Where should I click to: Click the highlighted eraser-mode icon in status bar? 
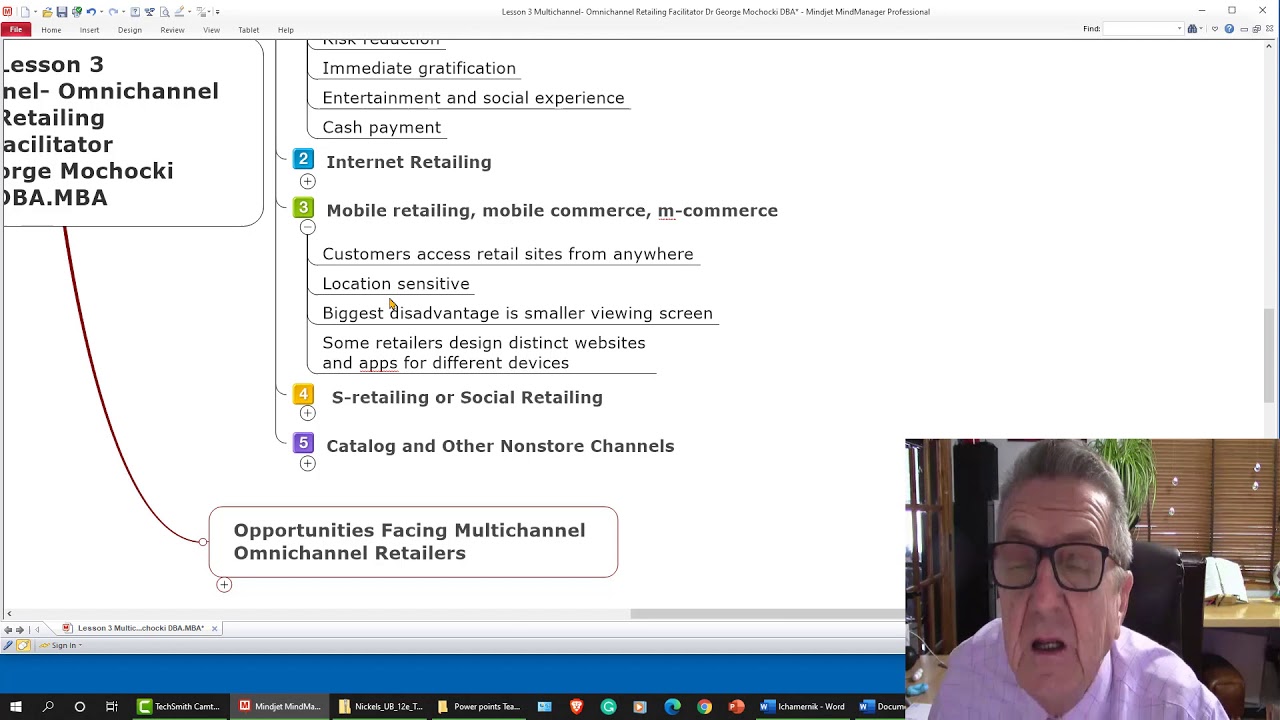(23, 645)
